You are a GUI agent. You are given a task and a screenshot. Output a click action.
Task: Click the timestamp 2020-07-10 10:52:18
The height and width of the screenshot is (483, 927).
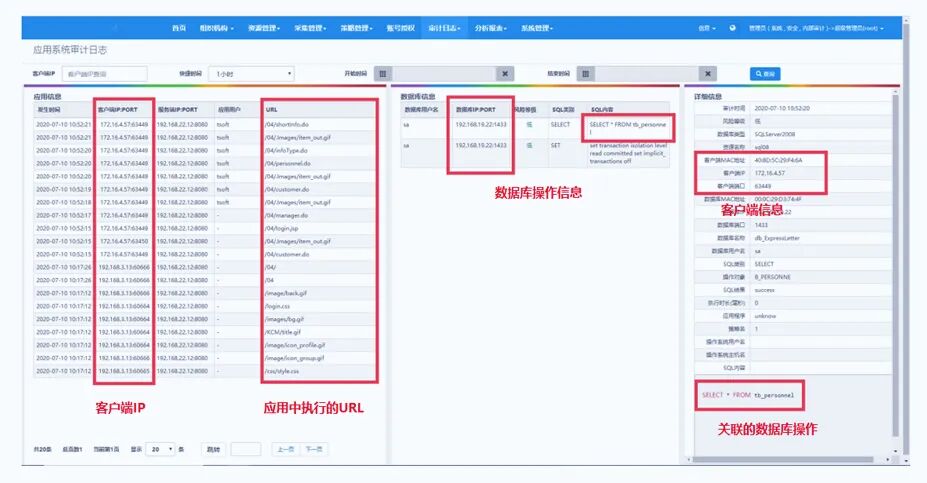[64, 203]
